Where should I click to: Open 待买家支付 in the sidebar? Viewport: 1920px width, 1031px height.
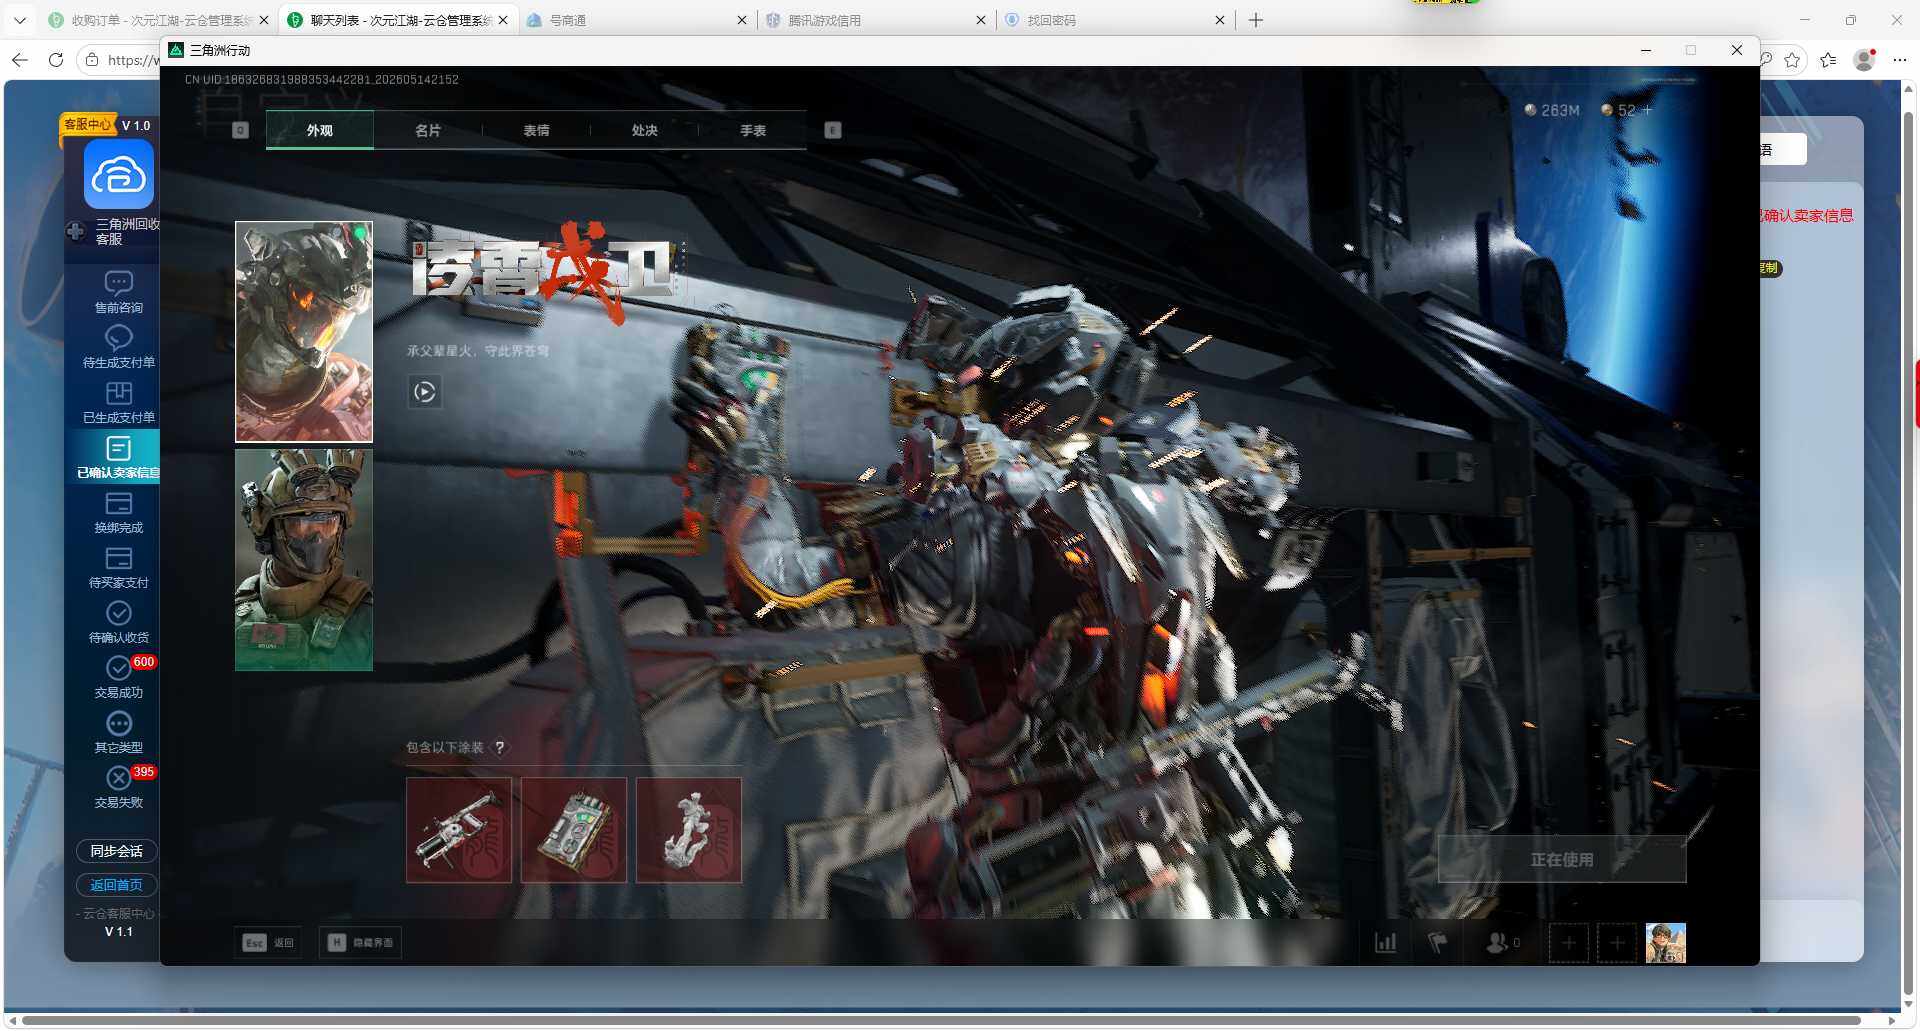(118, 567)
